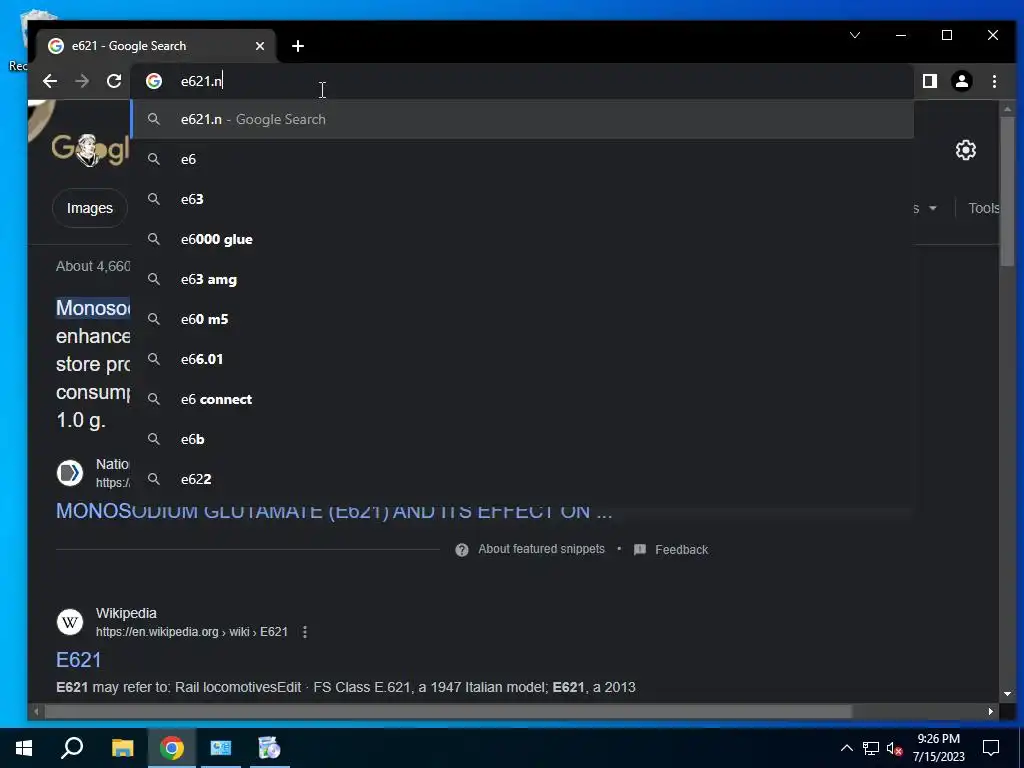Pick the 'e622' suggestion
The width and height of the screenshot is (1024, 768).
(x=522, y=479)
